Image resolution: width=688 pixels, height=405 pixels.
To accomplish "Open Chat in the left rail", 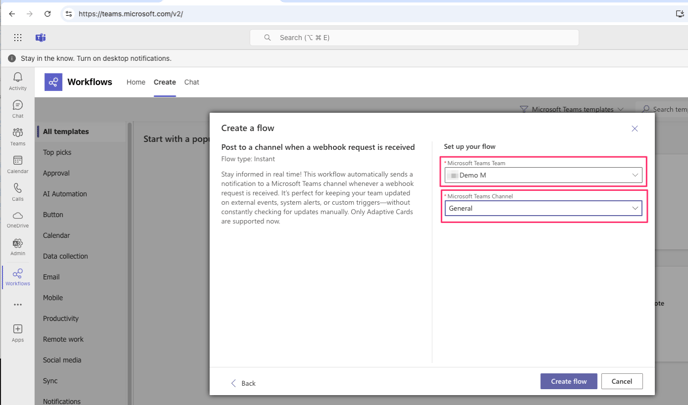I will (x=18, y=106).
